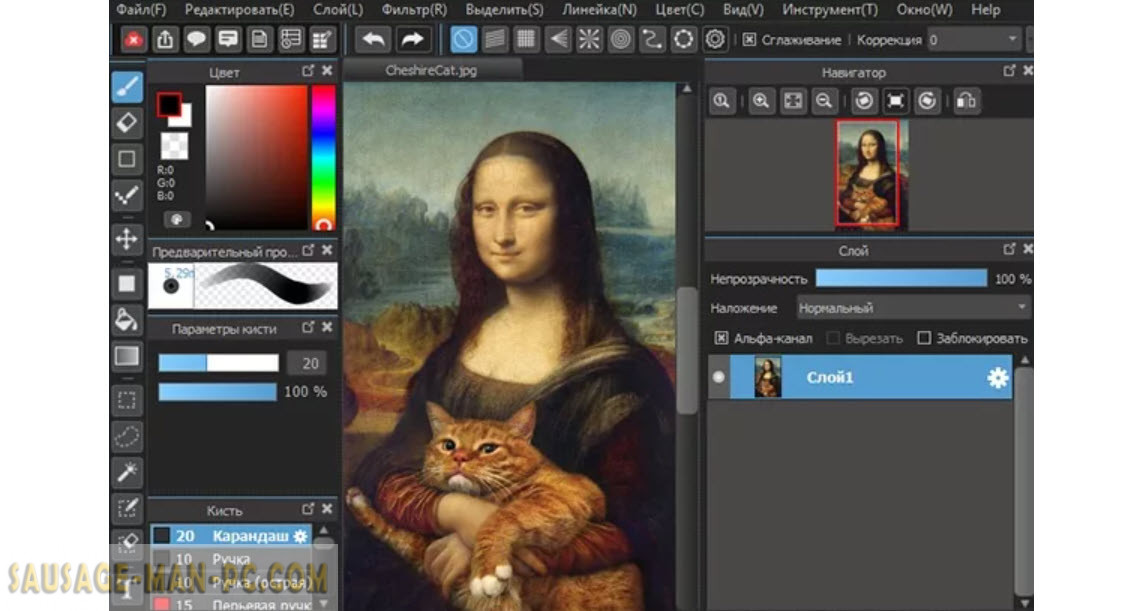
Task: Open Редактировать(E) menu
Action: 239,10
